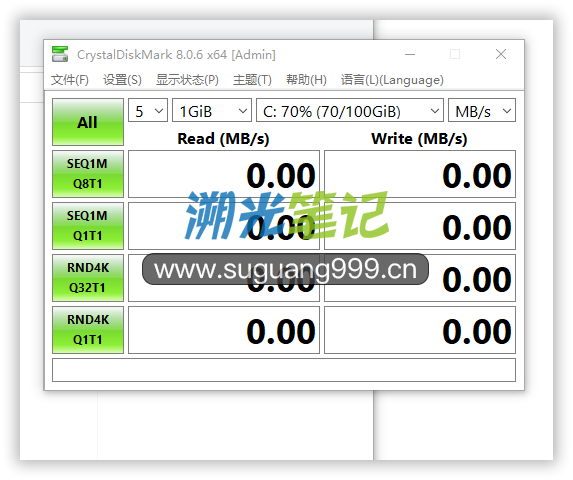Run the SEQ1M Q8T1 test
The width and height of the screenshot is (573, 480).
(88, 174)
